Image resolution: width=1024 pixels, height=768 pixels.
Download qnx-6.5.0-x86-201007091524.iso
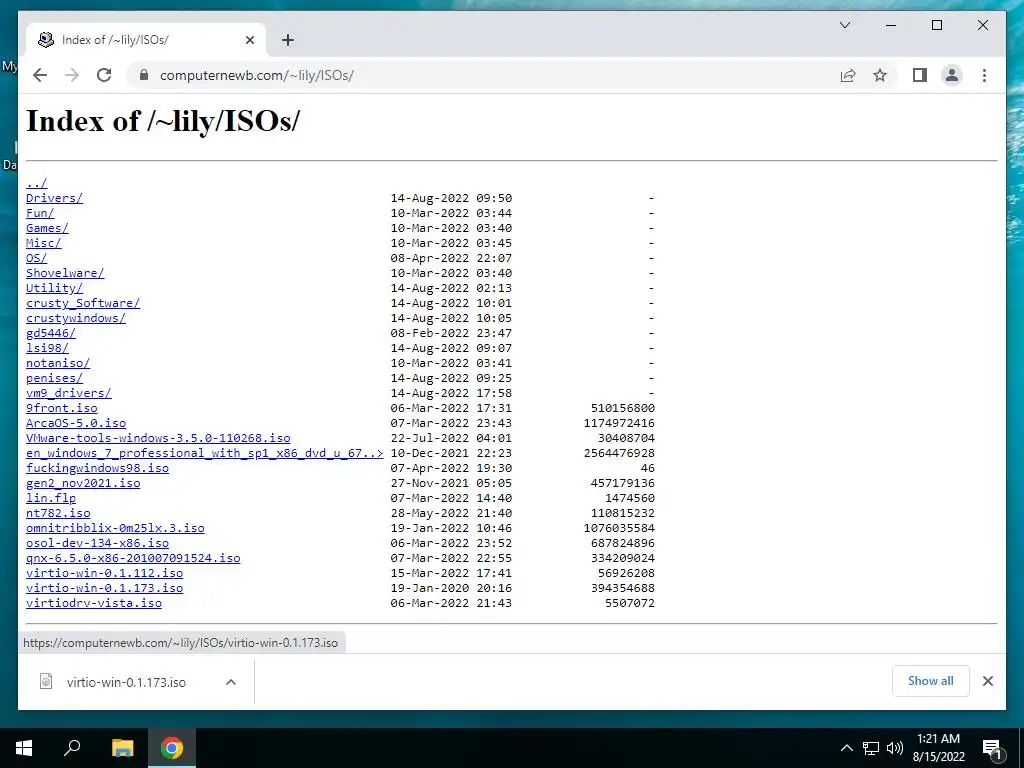(x=133, y=558)
